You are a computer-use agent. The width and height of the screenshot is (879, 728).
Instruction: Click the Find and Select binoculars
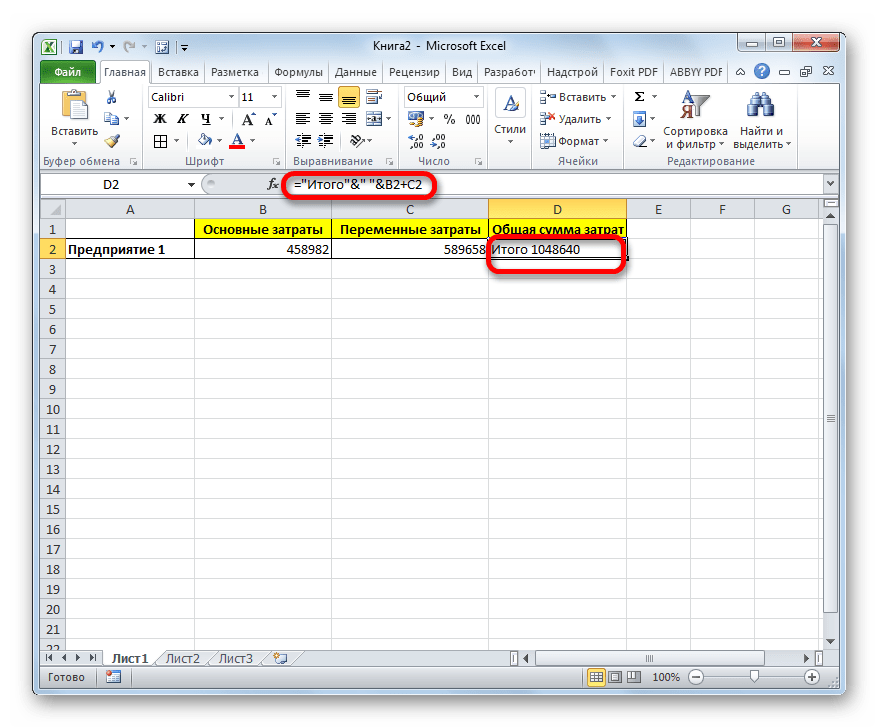[762, 118]
